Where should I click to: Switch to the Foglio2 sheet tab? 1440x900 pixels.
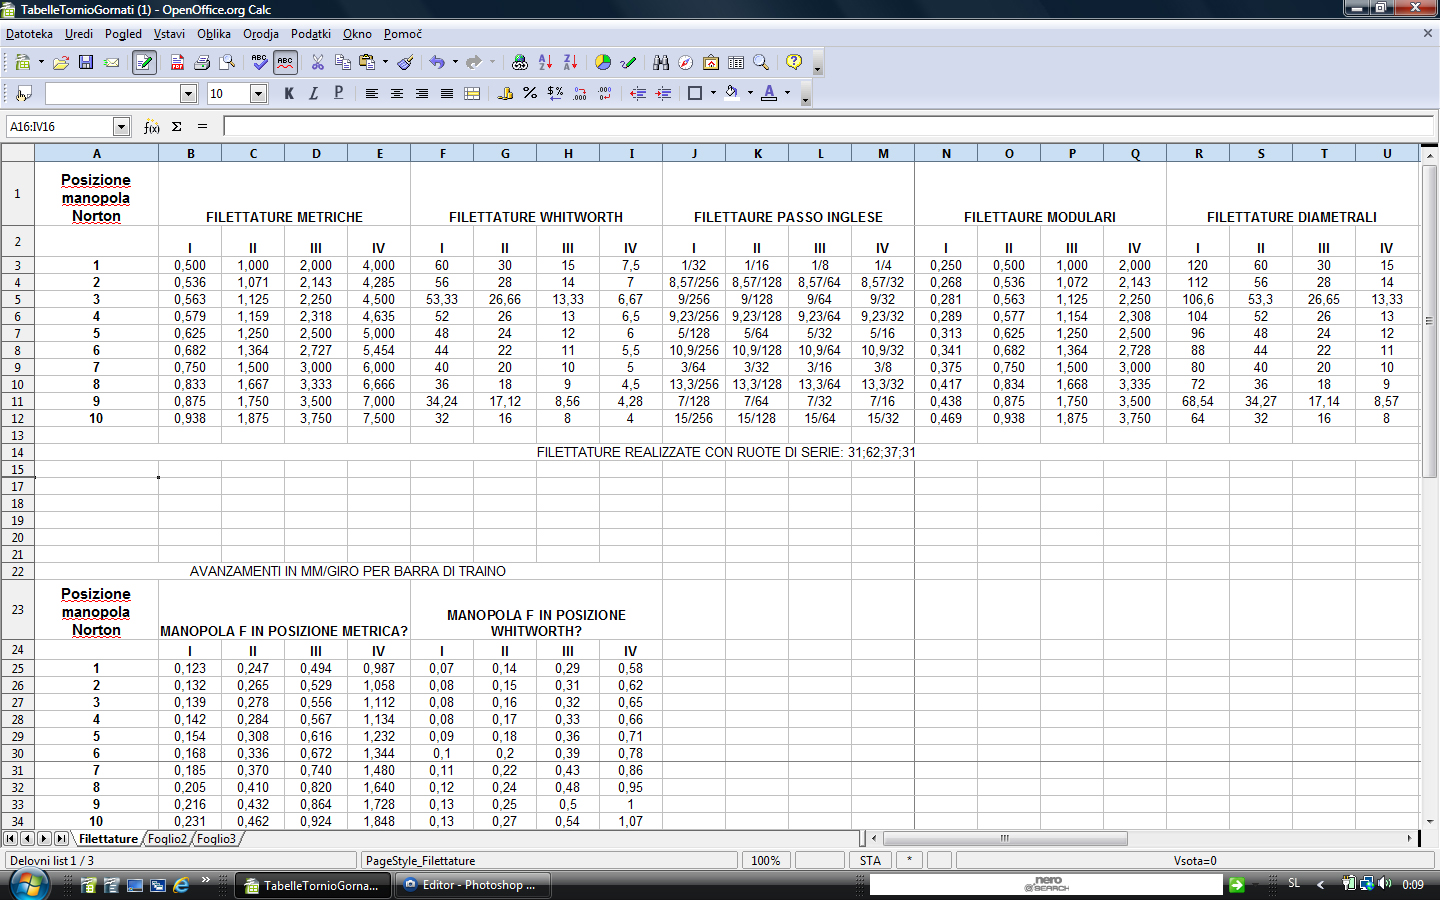pyautogui.click(x=167, y=839)
